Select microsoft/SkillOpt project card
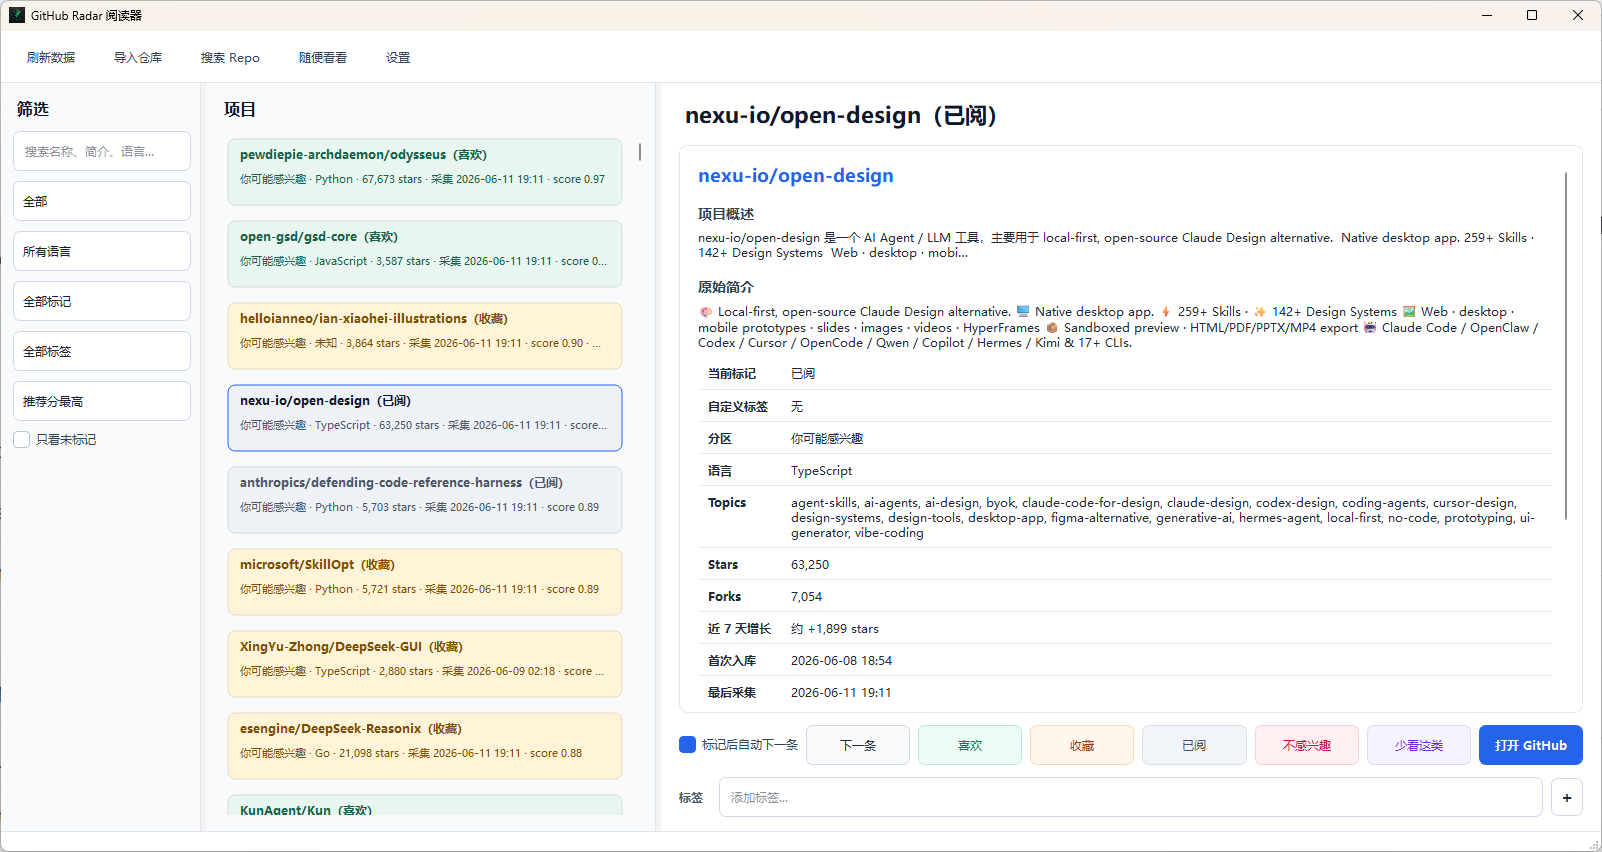The image size is (1602, 852). (x=425, y=582)
